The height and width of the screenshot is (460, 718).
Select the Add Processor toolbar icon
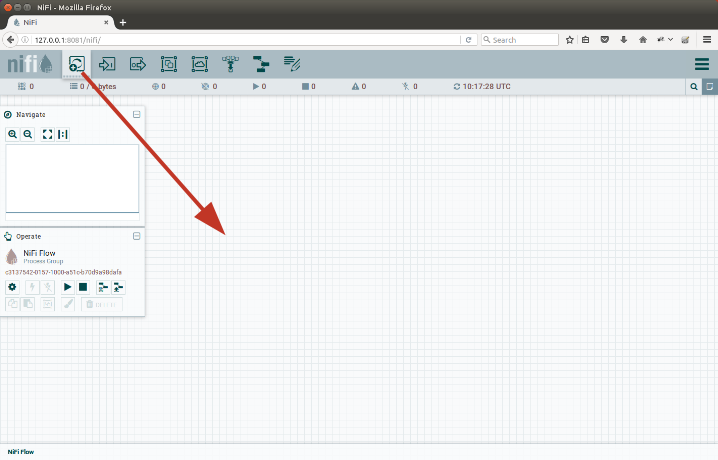(76, 64)
